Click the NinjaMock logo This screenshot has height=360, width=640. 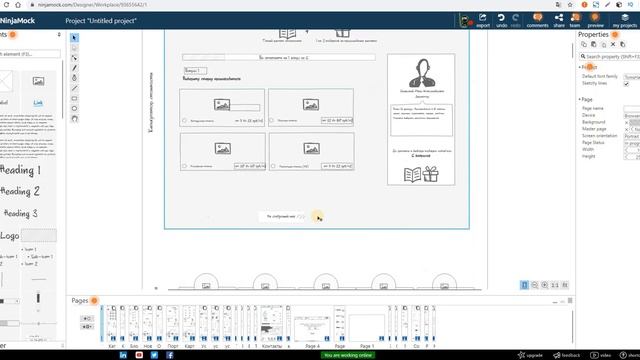[18, 20]
